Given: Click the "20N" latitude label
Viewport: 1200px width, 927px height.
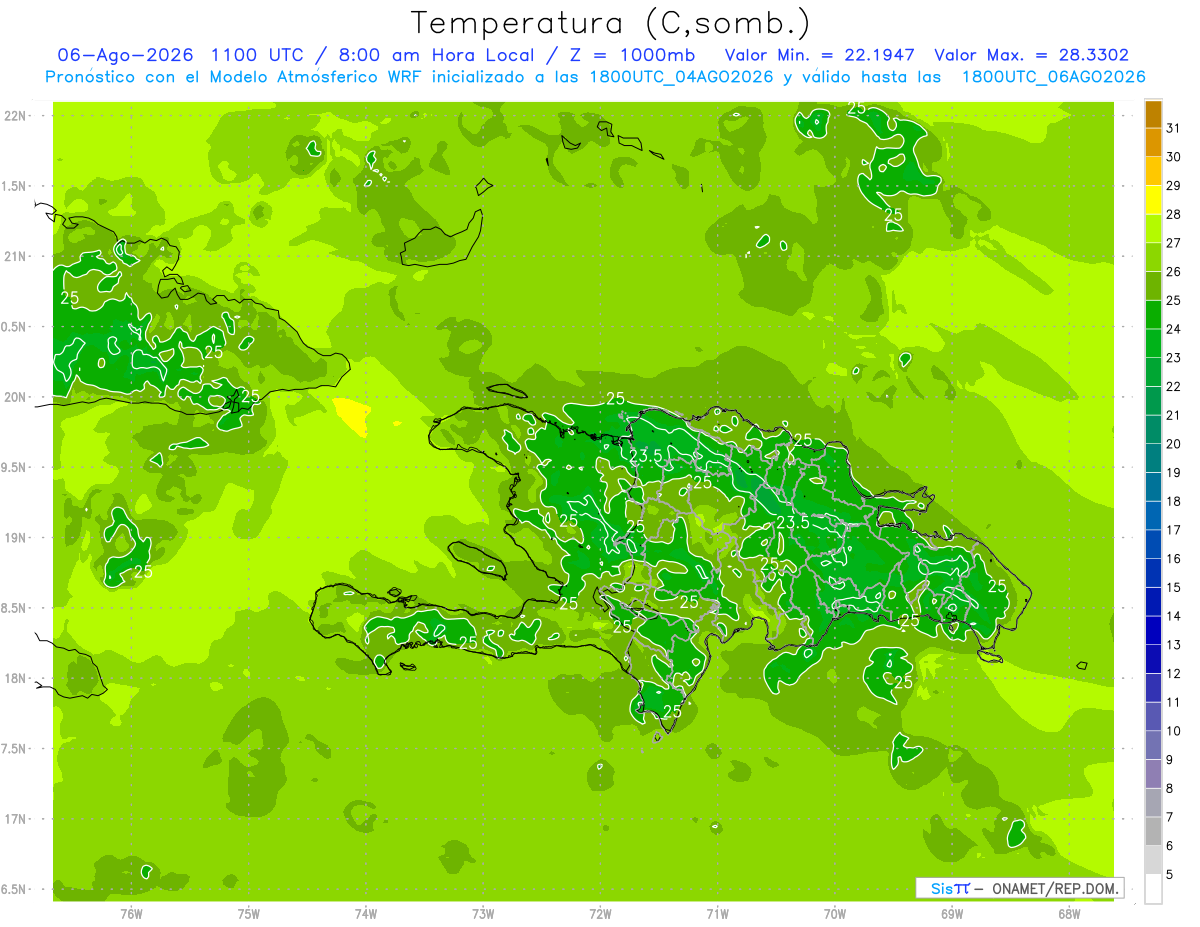Looking at the screenshot, I should click(15, 397).
